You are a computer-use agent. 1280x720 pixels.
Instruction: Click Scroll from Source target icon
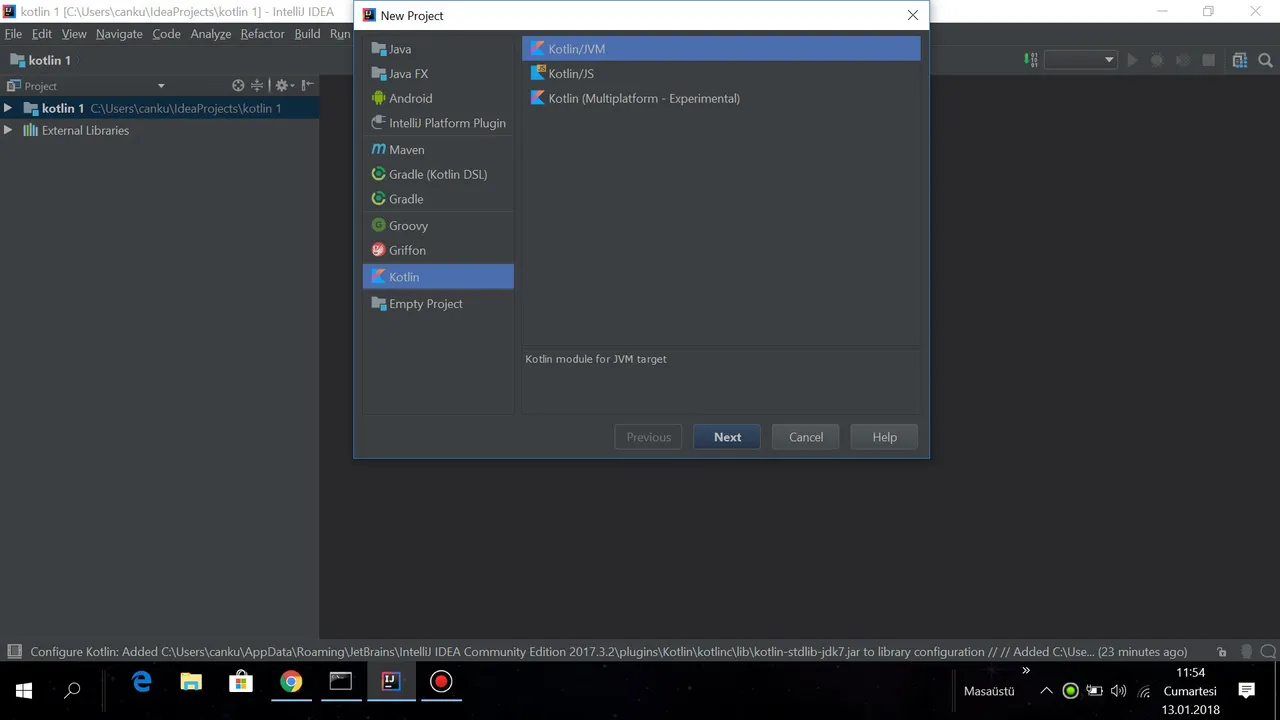tap(238, 86)
